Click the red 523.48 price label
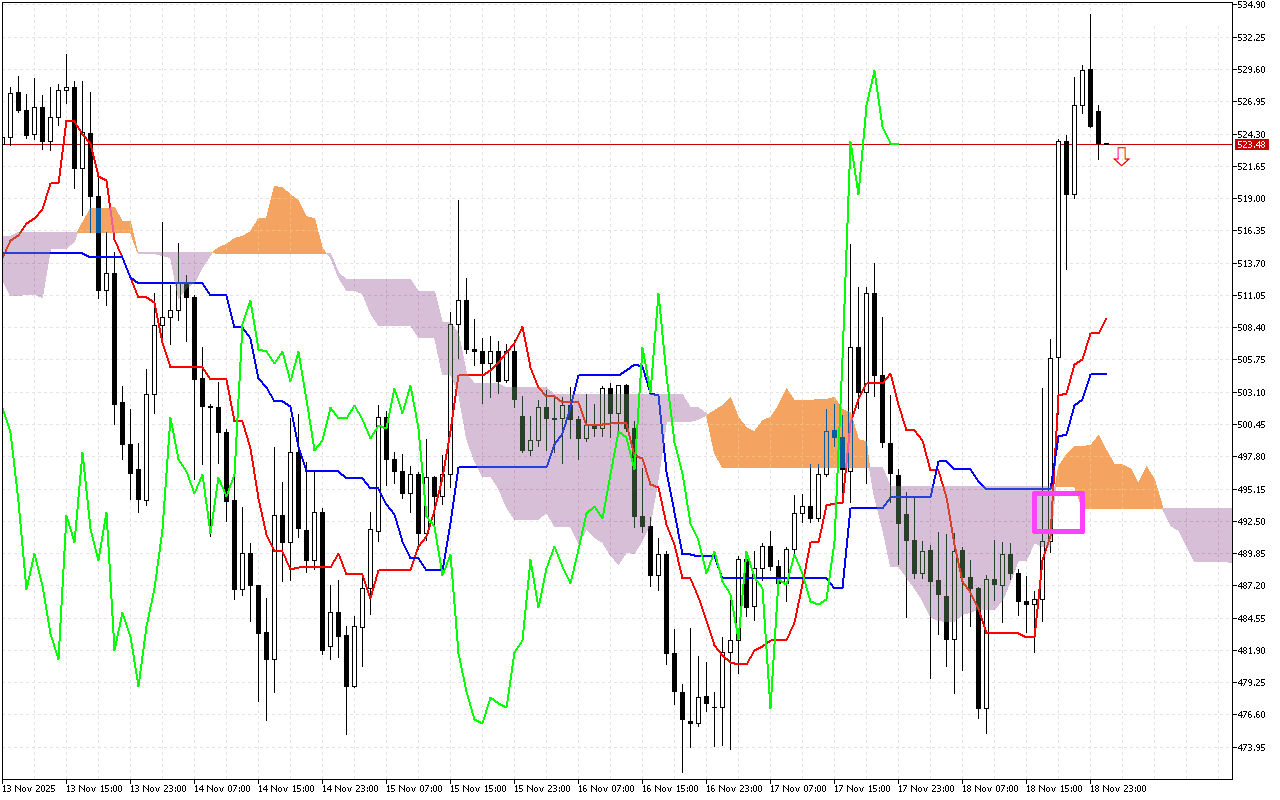1280x800 pixels. (1250, 145)
